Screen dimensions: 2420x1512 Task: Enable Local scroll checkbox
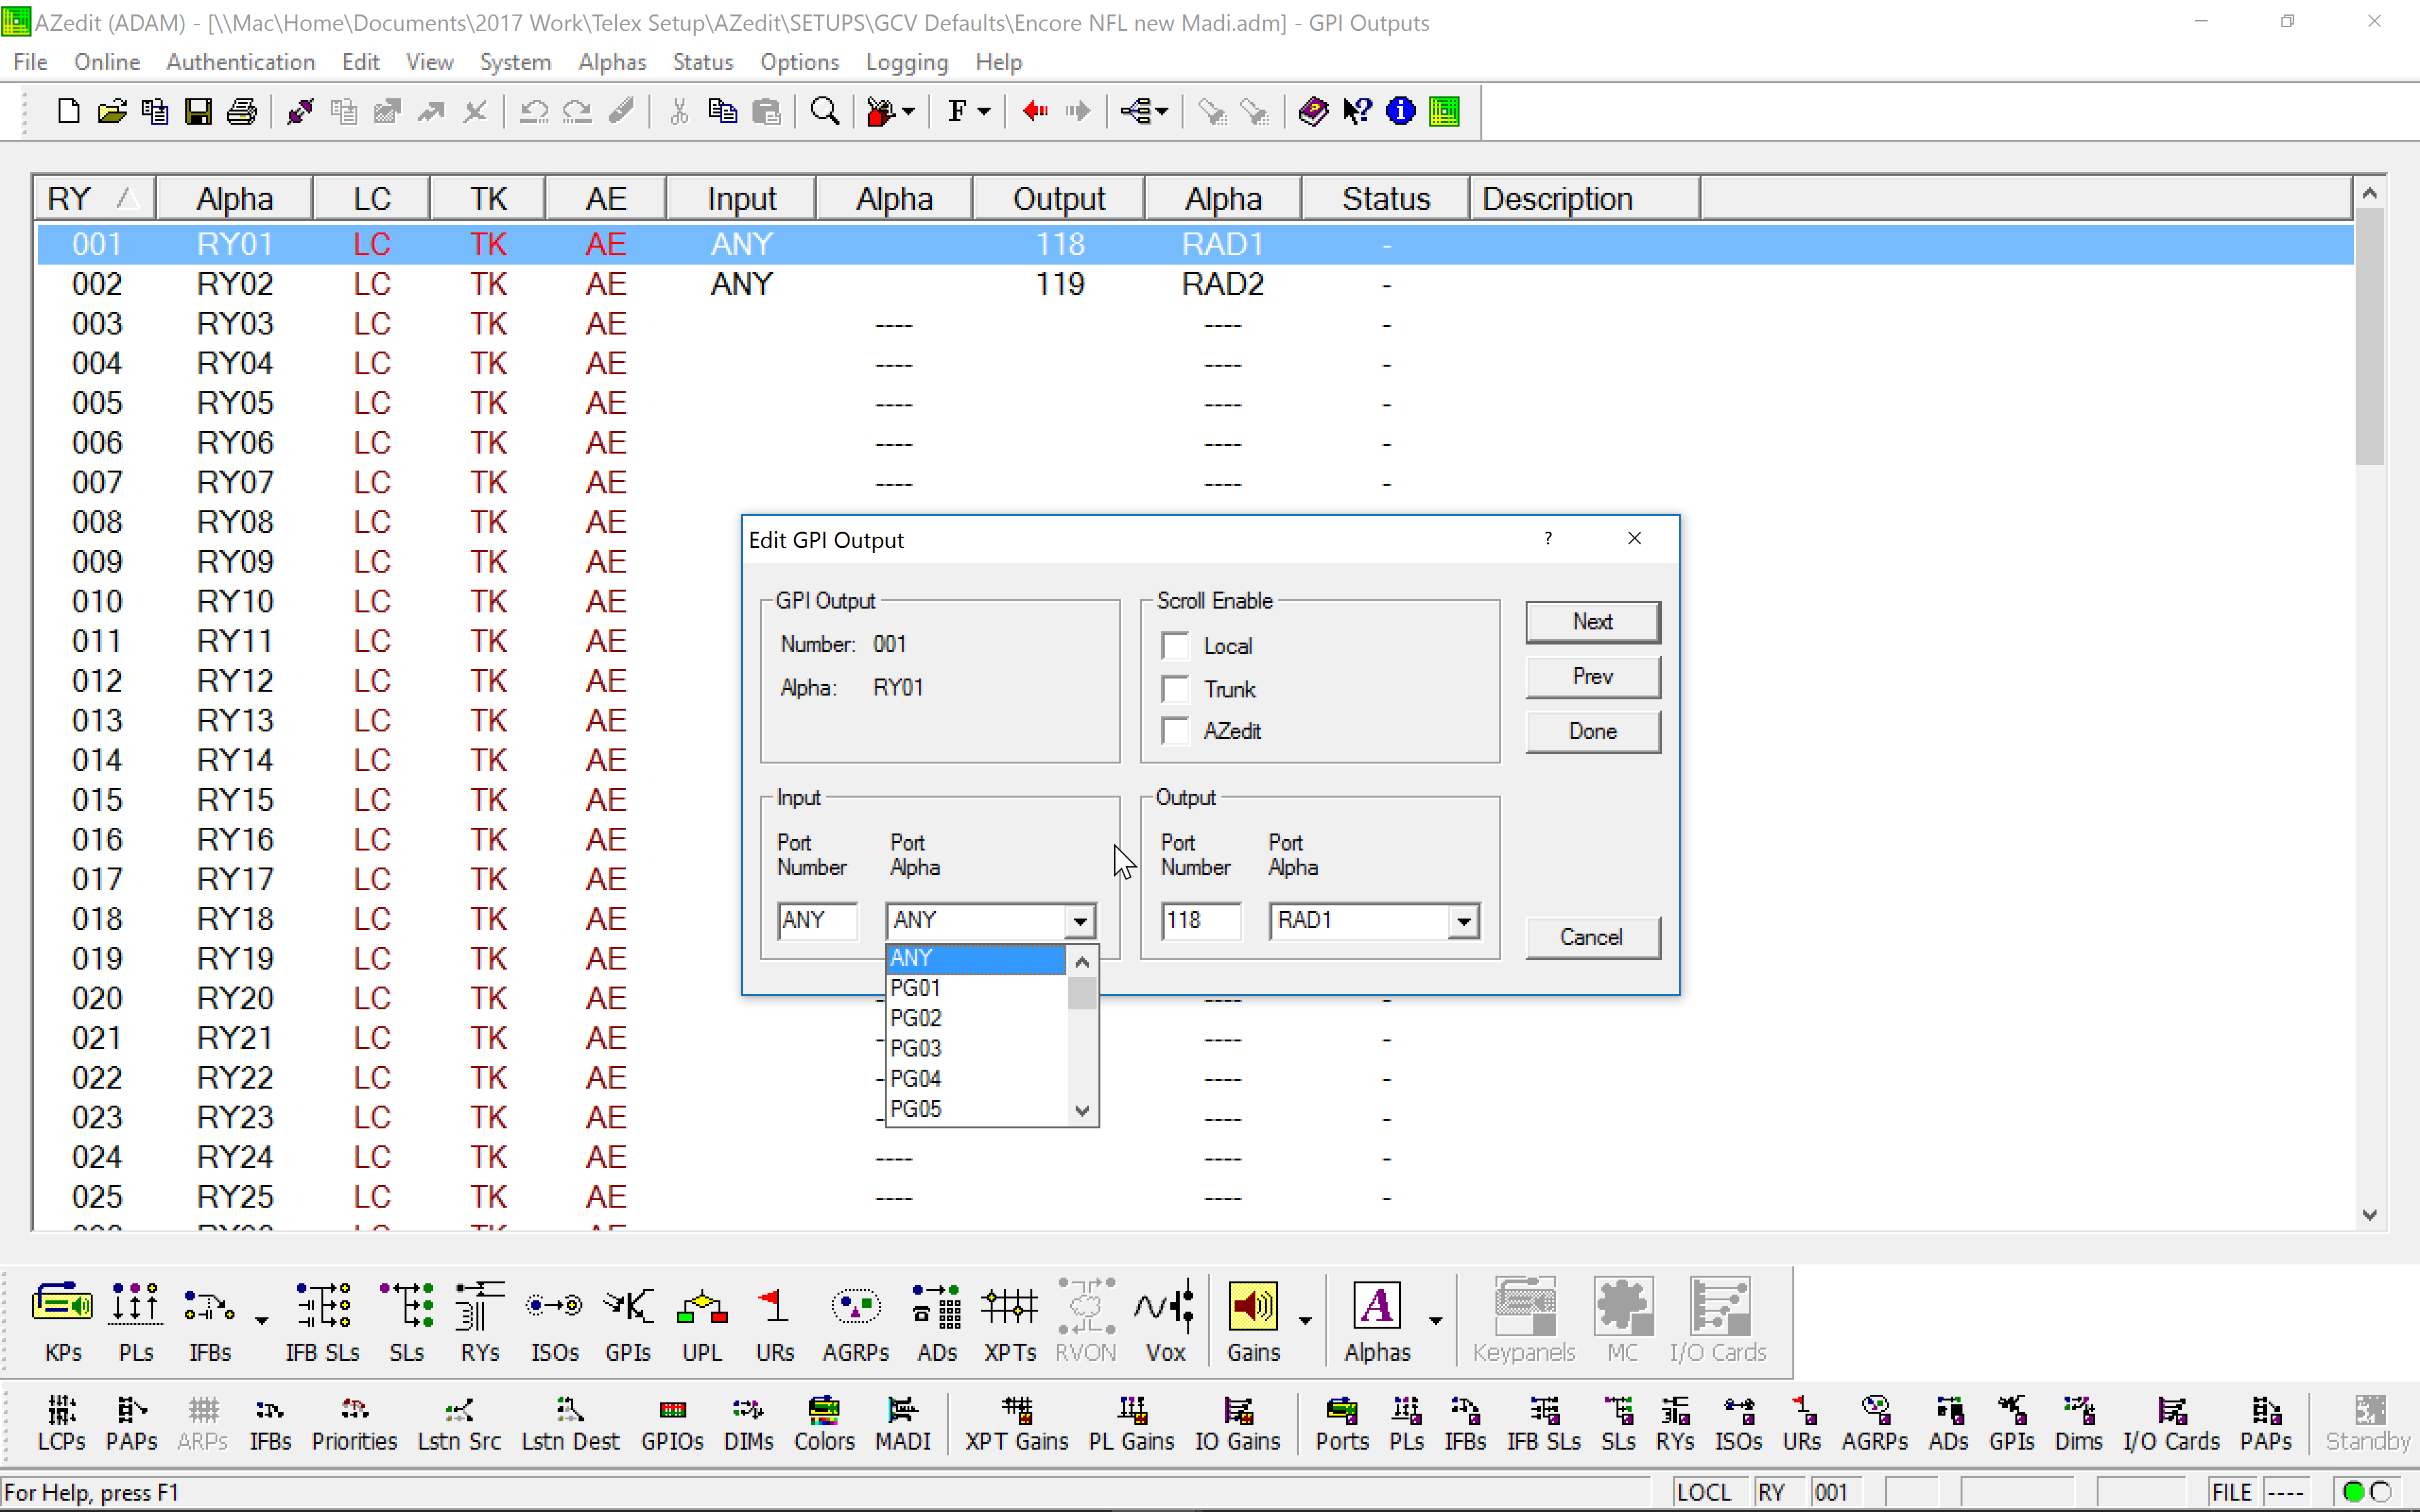1176,646
